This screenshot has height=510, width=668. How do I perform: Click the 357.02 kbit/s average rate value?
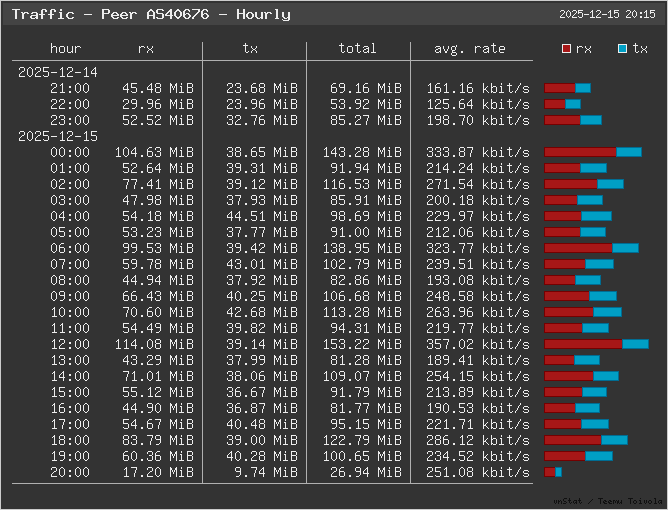(478, 344)
